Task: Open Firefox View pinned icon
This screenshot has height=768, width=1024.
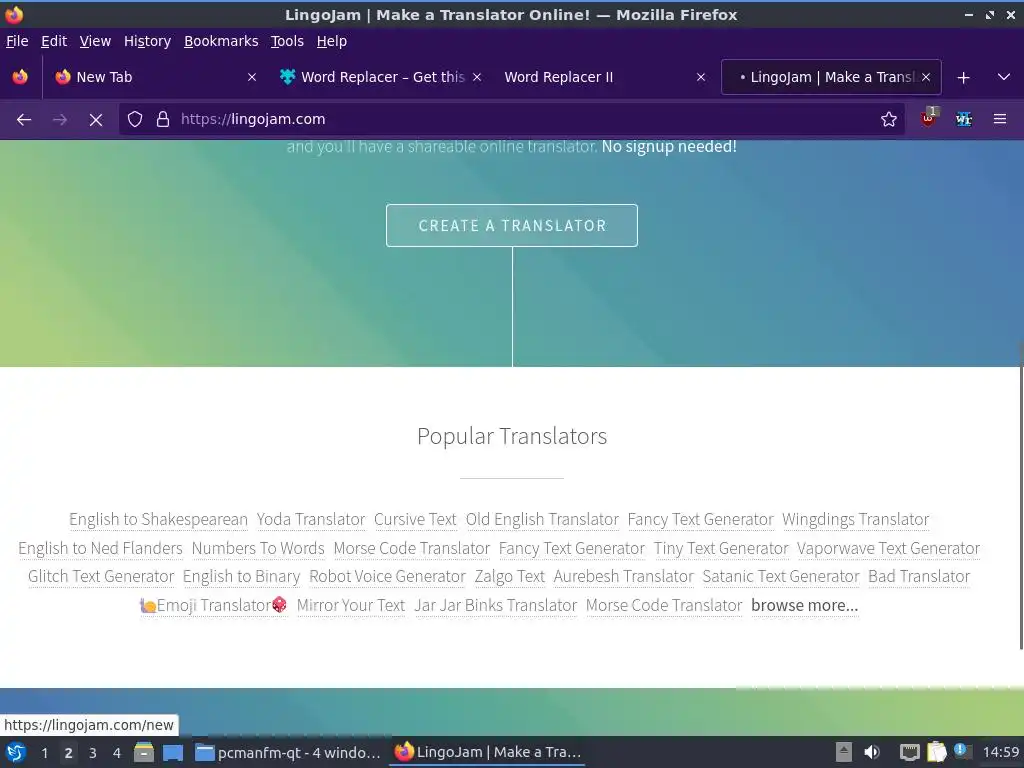Action: [20, 77]
